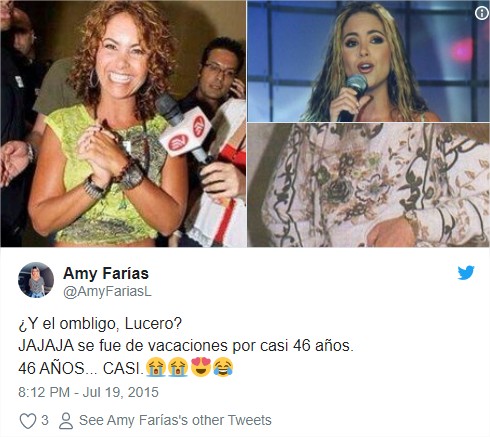This screenshot has width=490, height=437.
Task: Click the laughing tears emoji
Action: point(223,367)
